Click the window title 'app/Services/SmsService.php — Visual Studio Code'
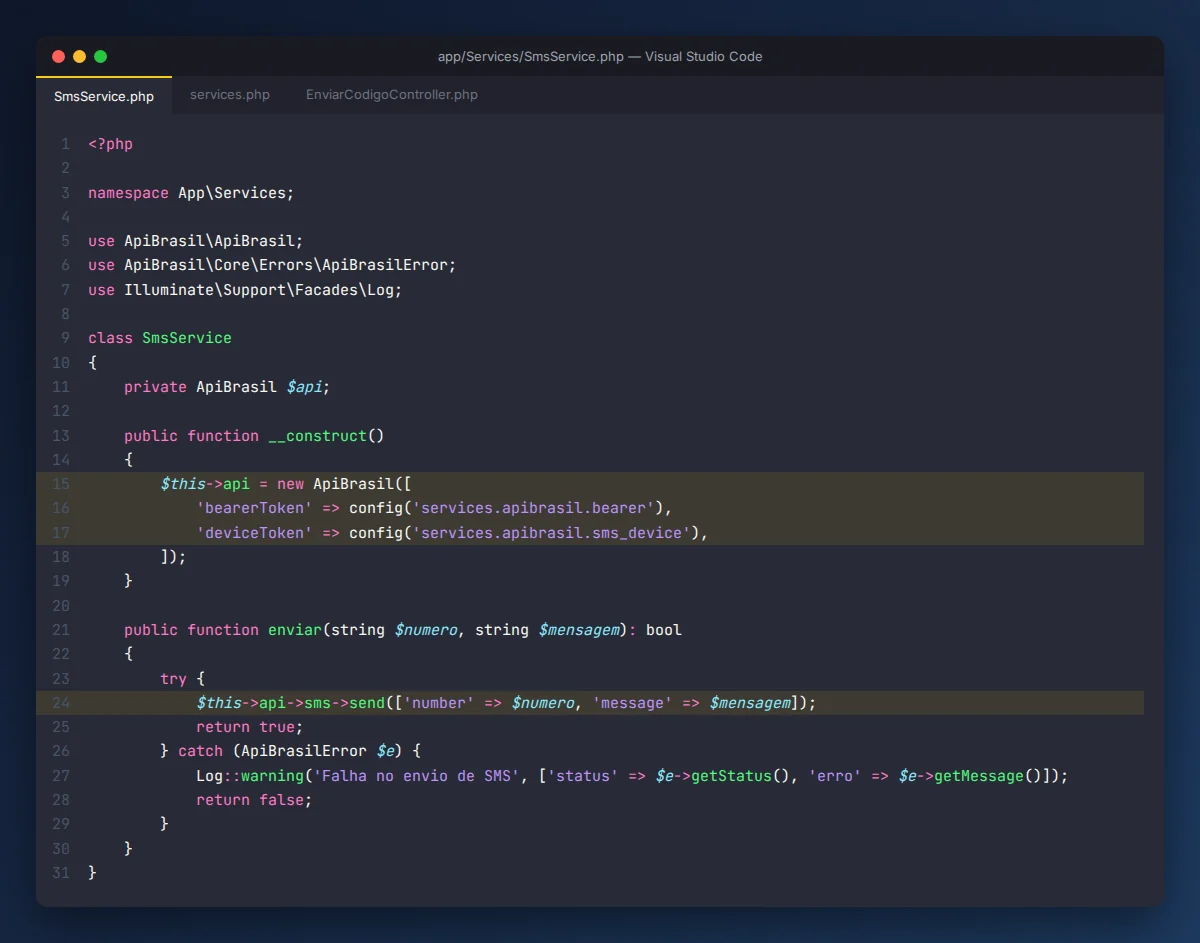The width and height of the screenshot is (1200, 943). (x=600, y=57)
